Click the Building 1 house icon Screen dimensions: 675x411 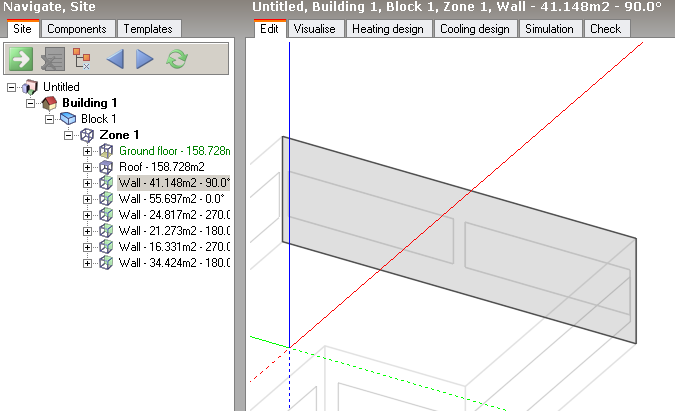coord(50,103)
